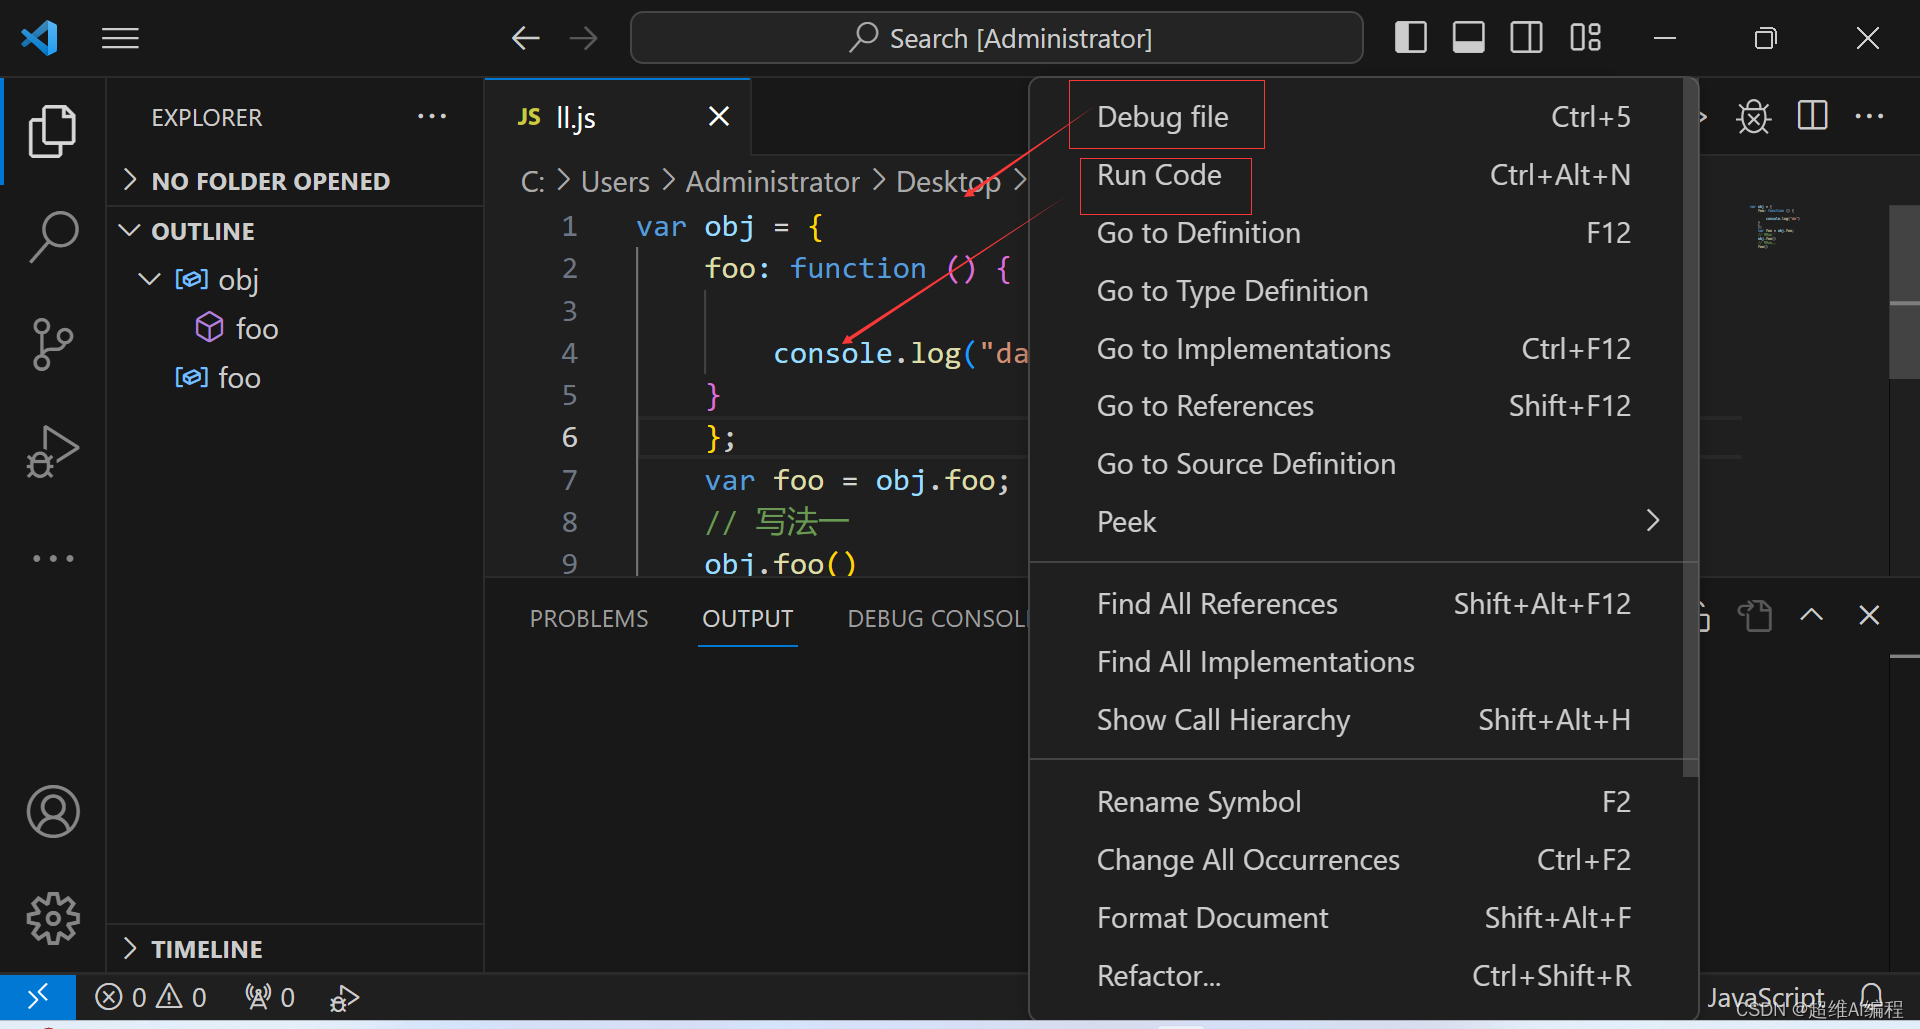Click the ports forwarded status item

(x=270, y=997)
